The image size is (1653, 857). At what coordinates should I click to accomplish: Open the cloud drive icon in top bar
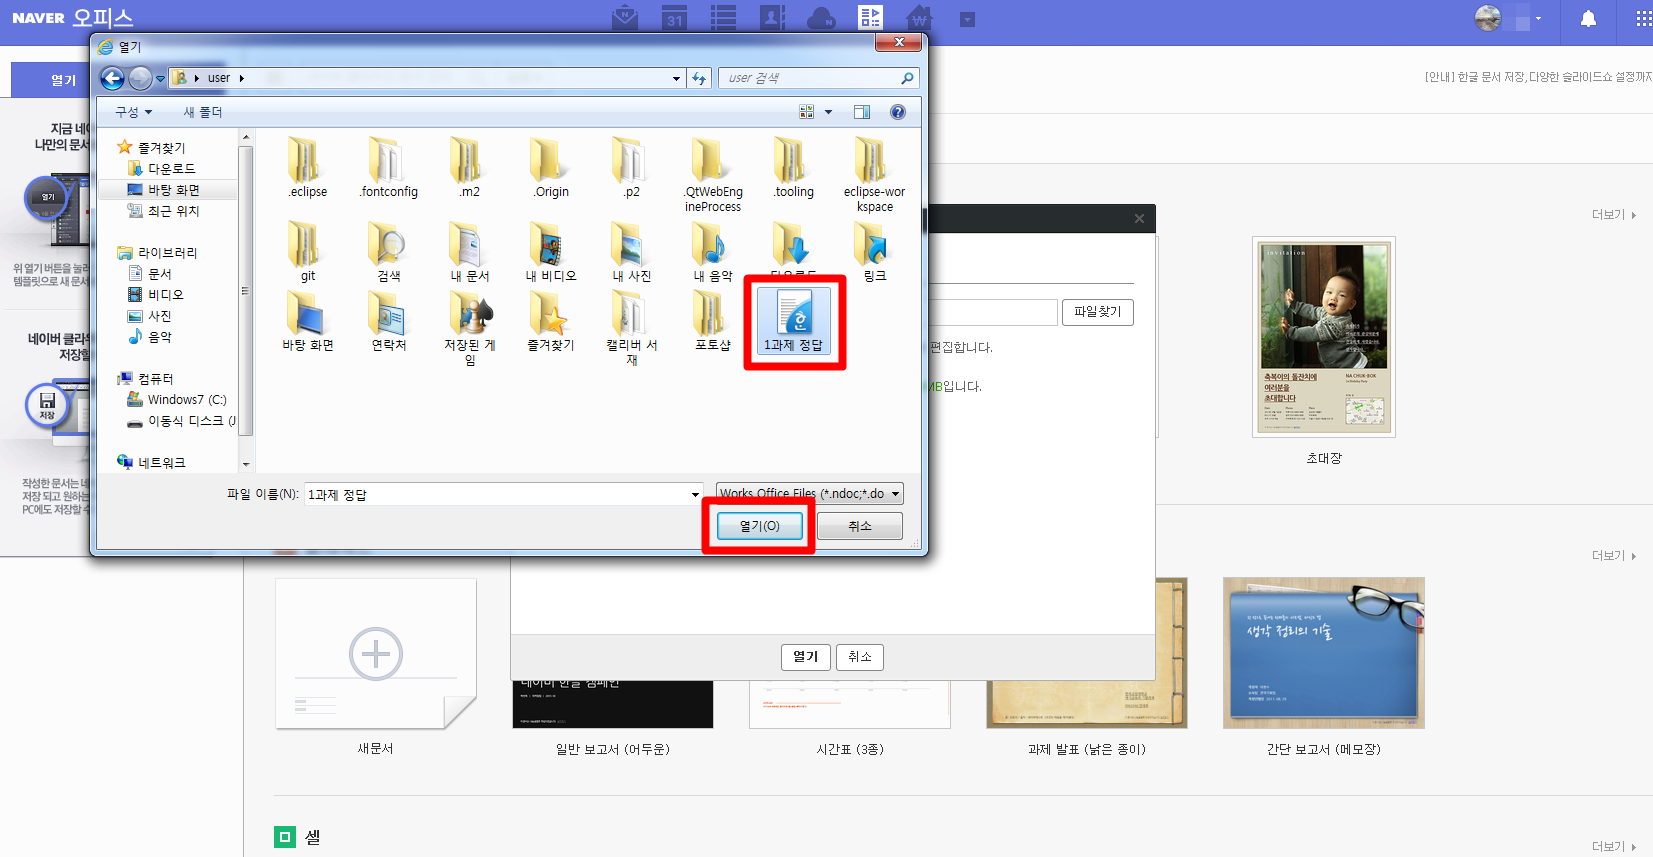pyautogui.click(x=821, y=18)
